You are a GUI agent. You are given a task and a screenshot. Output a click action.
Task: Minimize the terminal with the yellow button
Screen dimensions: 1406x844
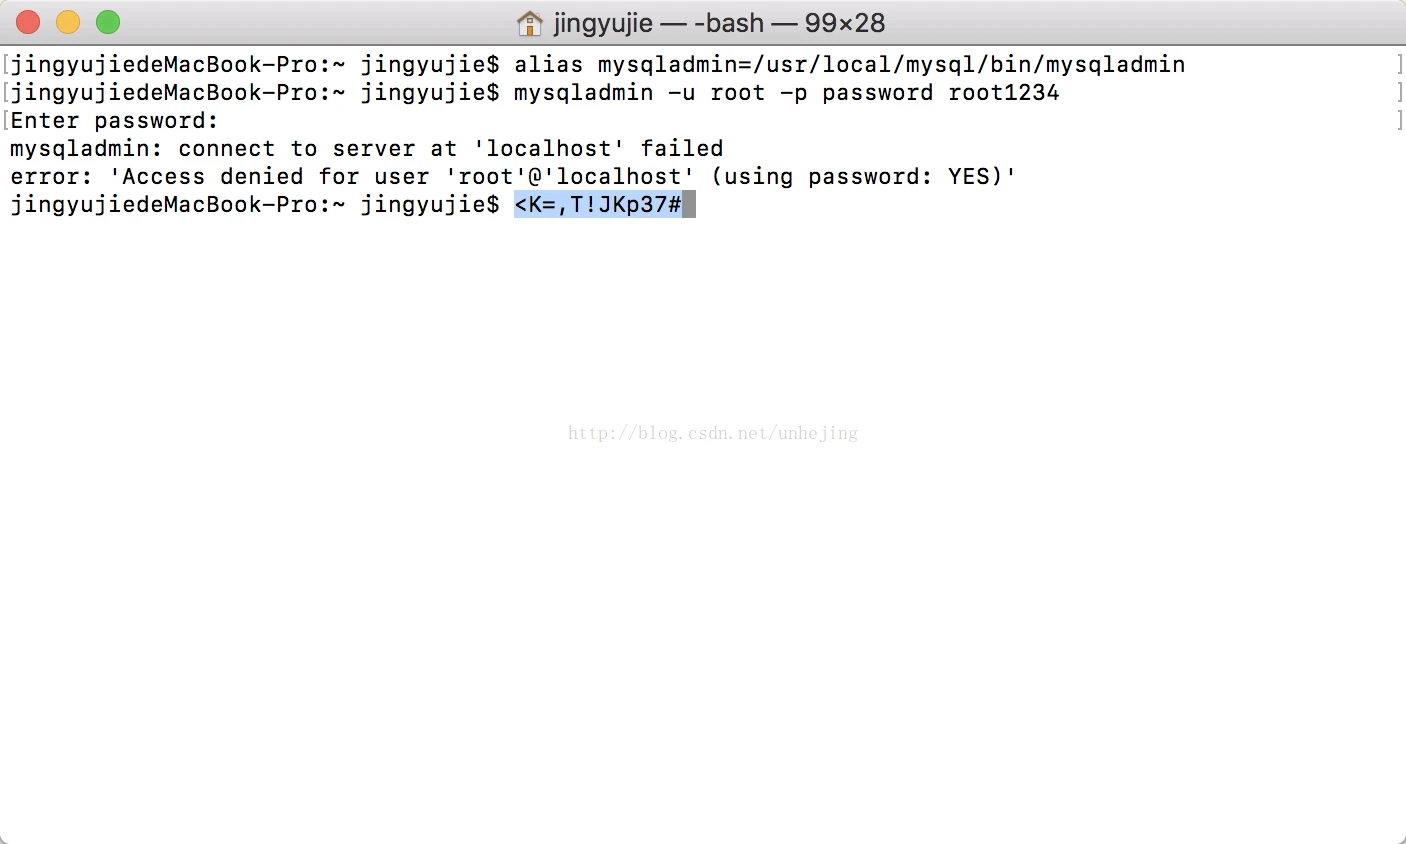[68, 22]
